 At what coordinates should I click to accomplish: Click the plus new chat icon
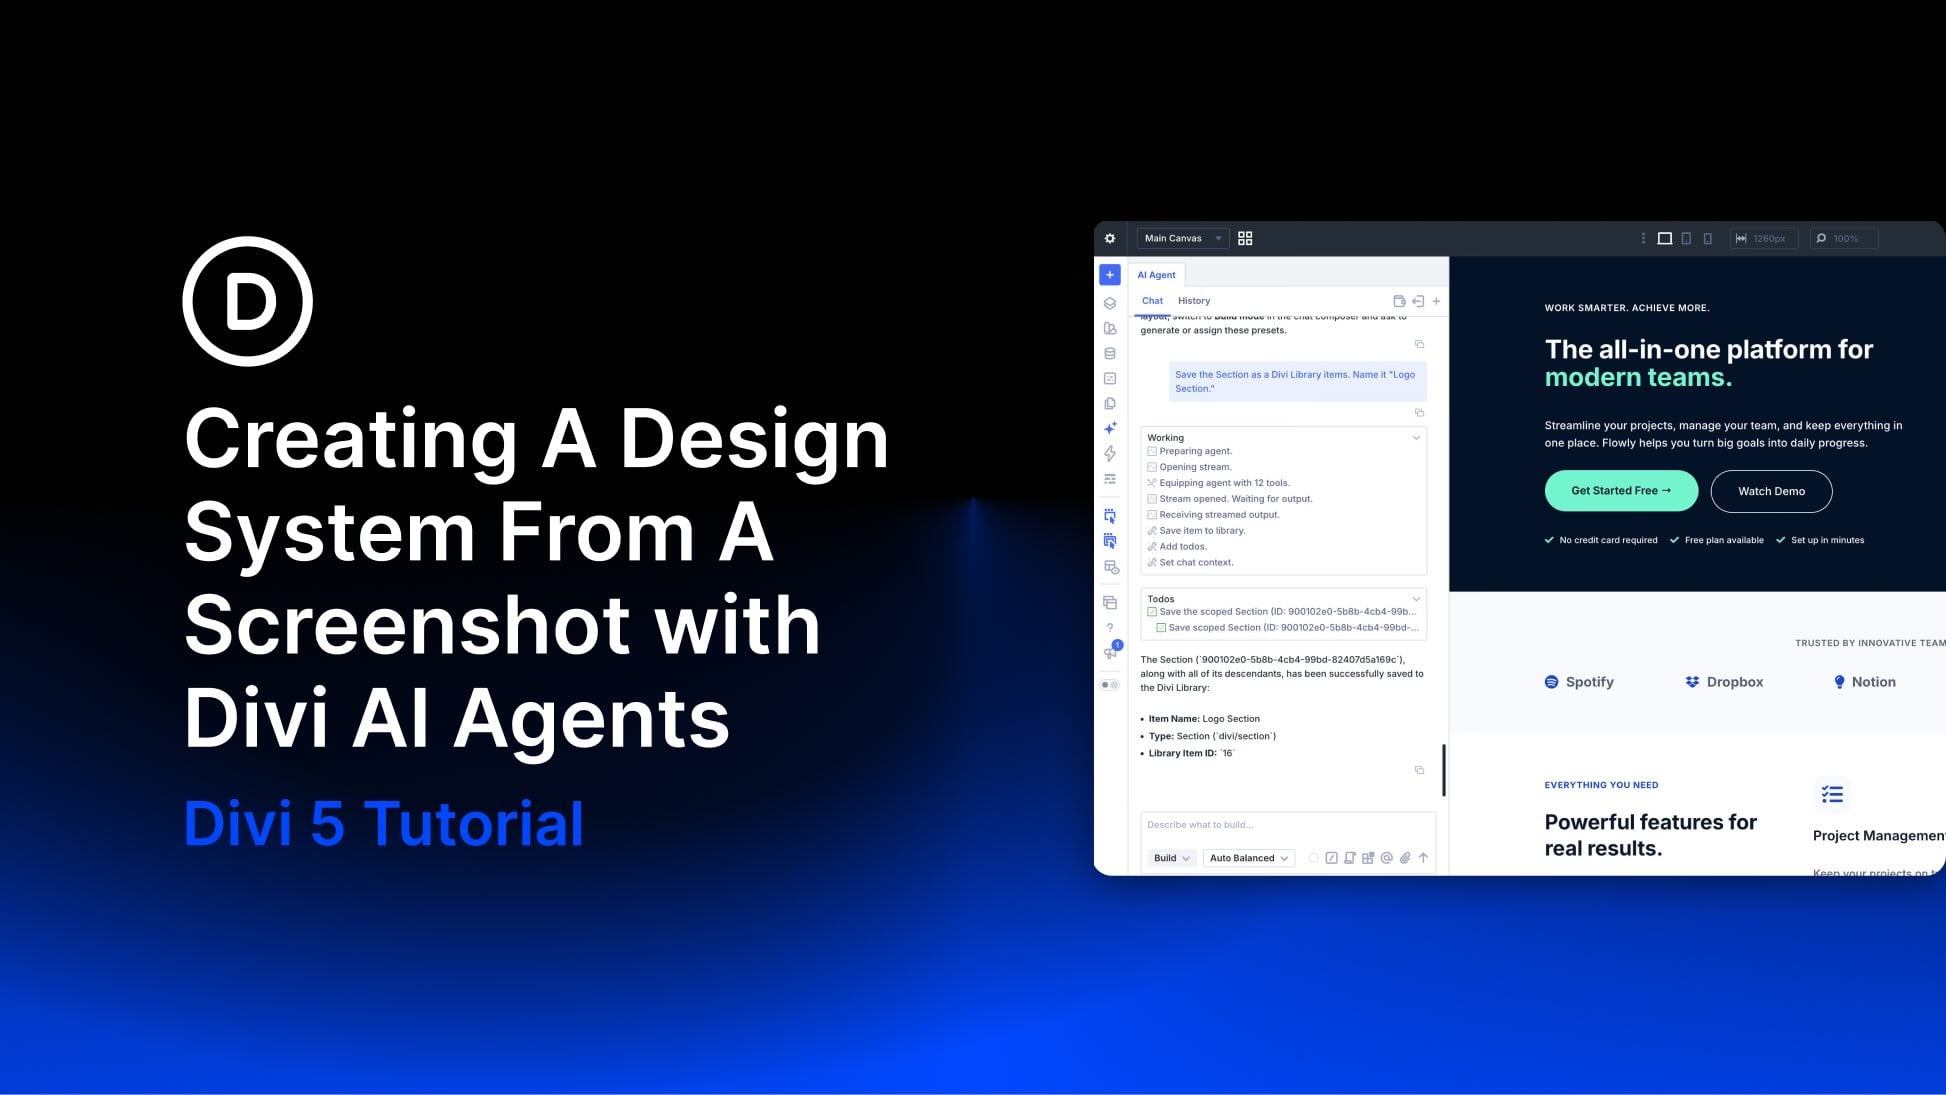coord(1436,301)
